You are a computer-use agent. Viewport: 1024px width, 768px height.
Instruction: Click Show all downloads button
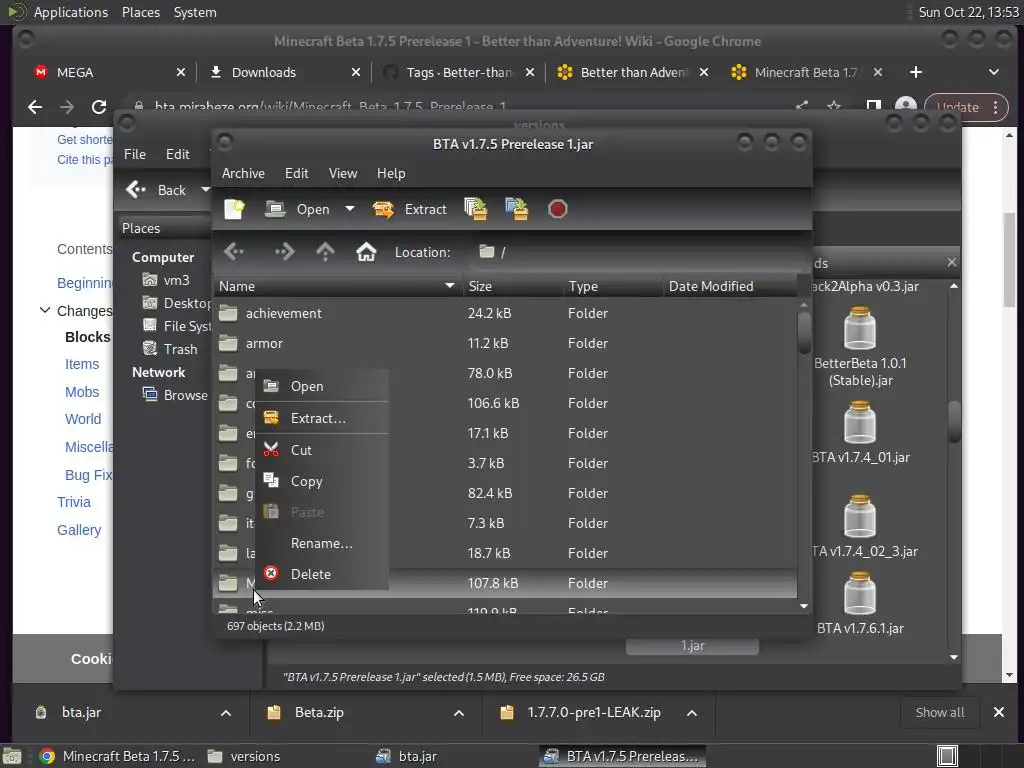coord(940,712)
